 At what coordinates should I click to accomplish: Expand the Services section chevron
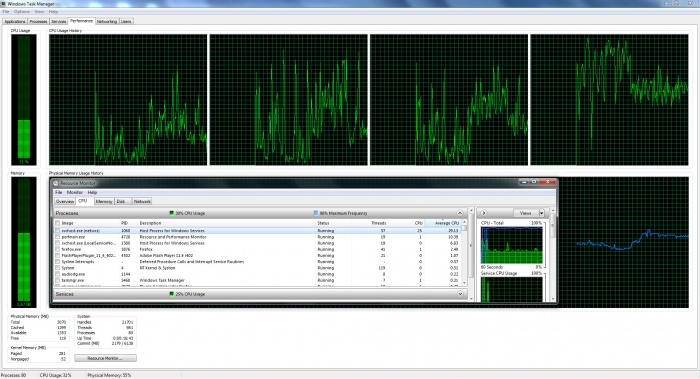coord(460,294)
